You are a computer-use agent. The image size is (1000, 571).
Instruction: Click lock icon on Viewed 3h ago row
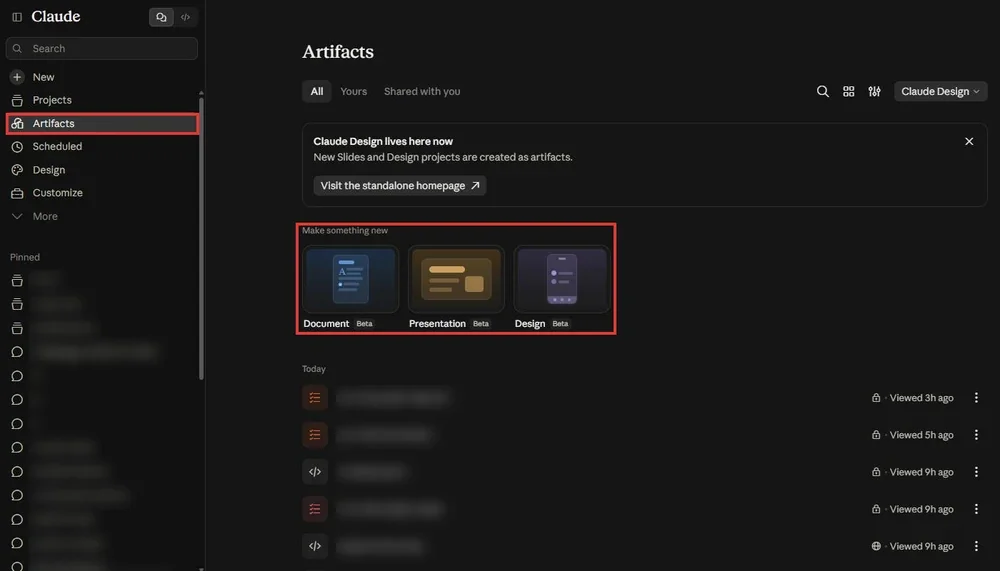click(876, 397)
